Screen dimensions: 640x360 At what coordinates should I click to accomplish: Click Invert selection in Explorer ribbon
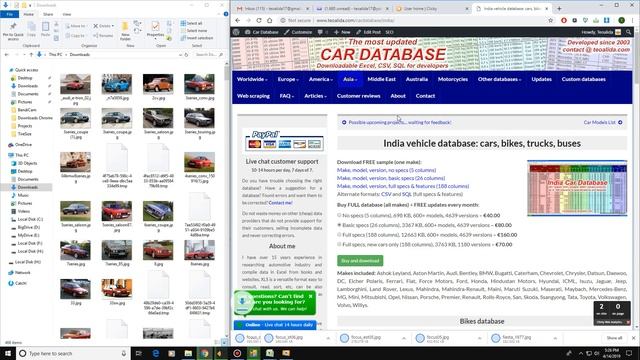[x=197, y=38]
